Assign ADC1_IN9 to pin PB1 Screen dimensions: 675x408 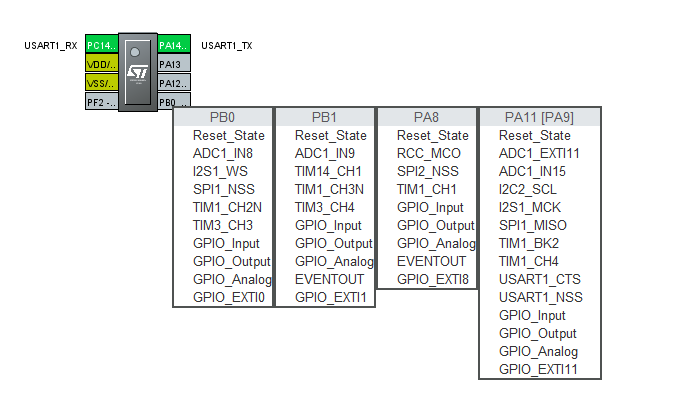[325, 154]
